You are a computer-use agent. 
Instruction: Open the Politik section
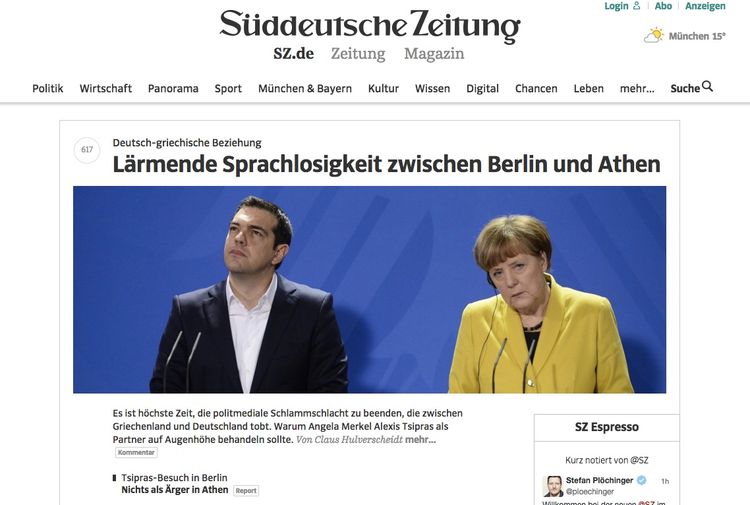pos(48,88)
